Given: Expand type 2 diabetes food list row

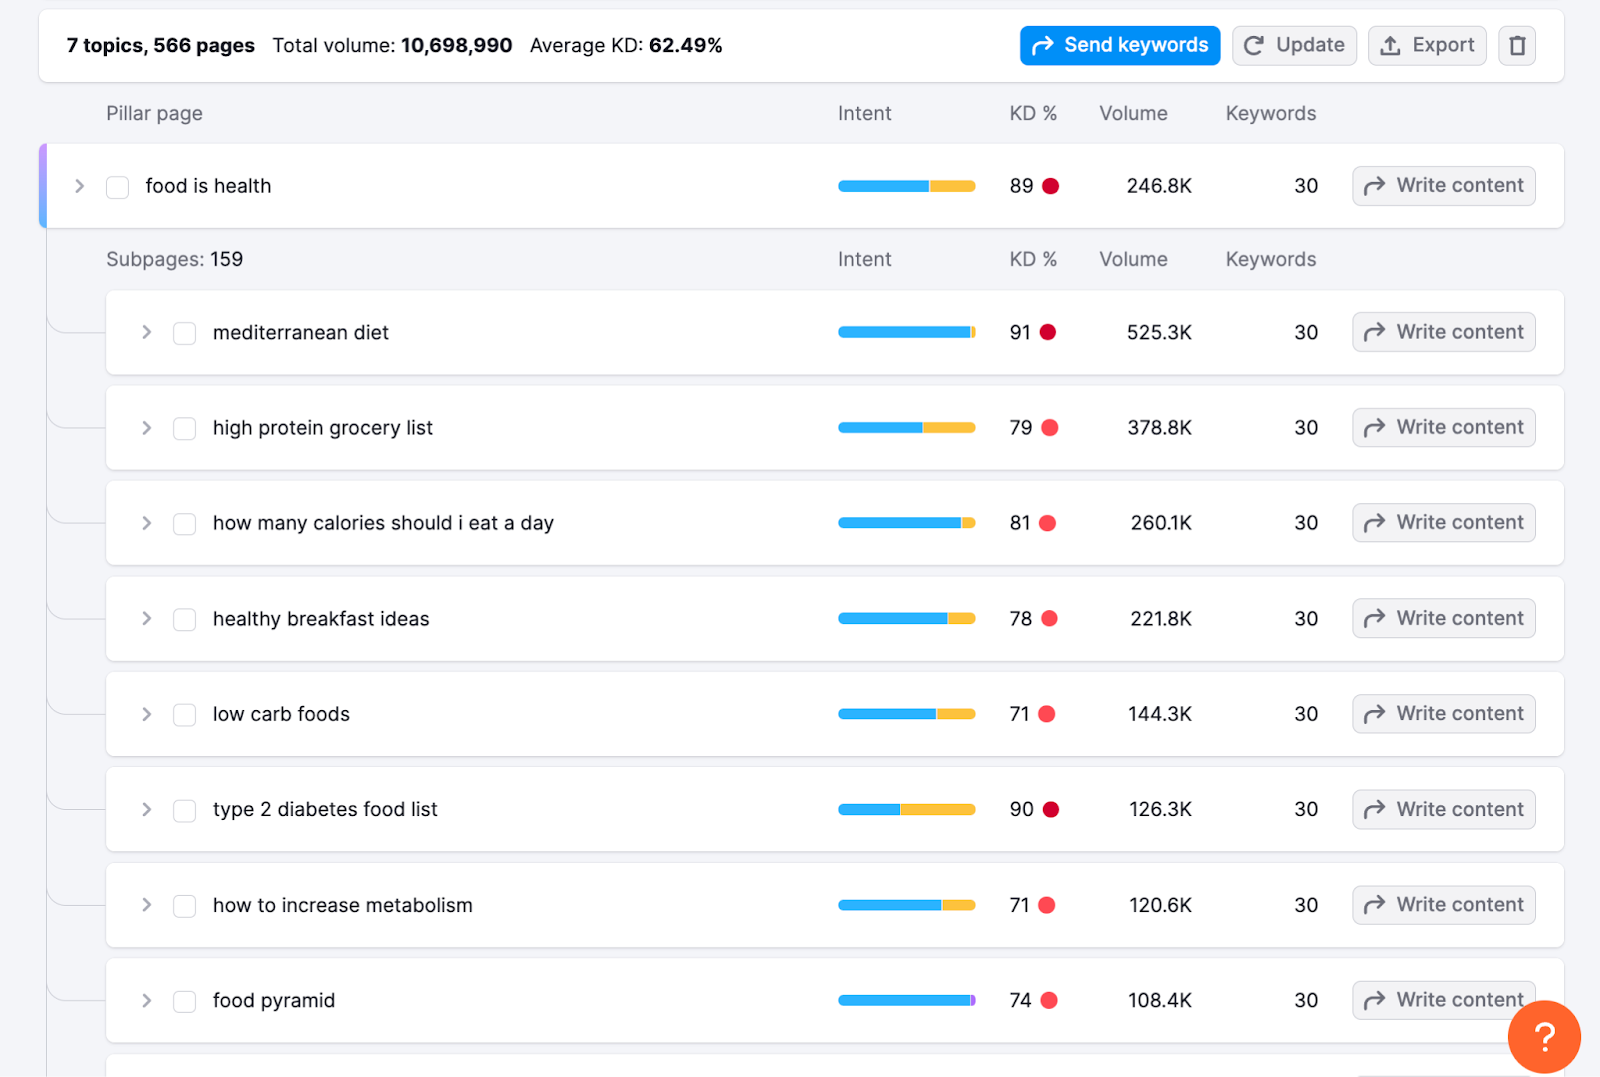Looking at the screenshot, I should coord(147,809).
